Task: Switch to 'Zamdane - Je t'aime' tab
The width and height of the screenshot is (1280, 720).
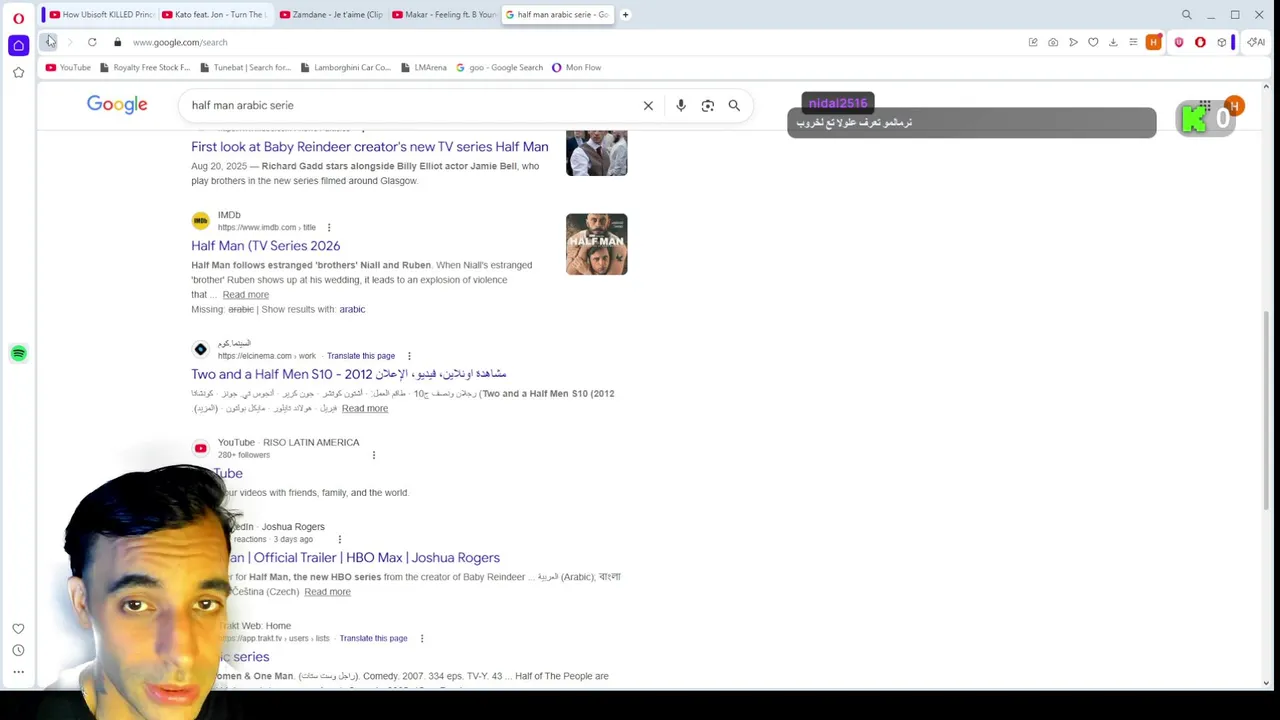Action: [x=330, y=15]
